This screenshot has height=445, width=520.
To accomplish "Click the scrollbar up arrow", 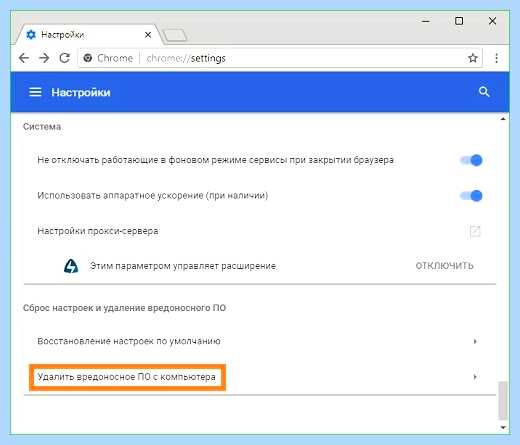I will (503, 119).
